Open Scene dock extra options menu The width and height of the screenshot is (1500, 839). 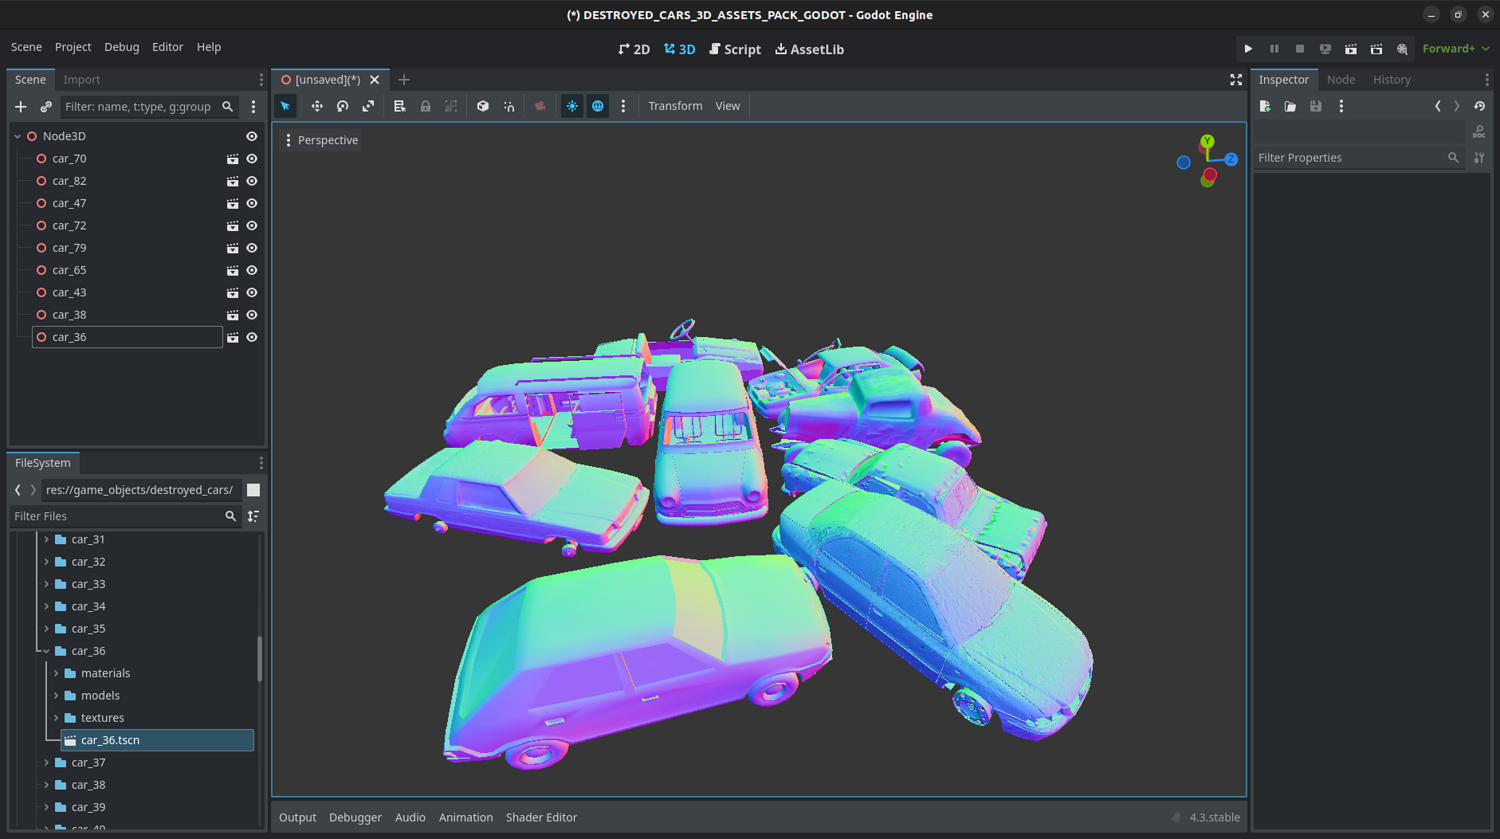pyautogui.click(x=253, y=107)
